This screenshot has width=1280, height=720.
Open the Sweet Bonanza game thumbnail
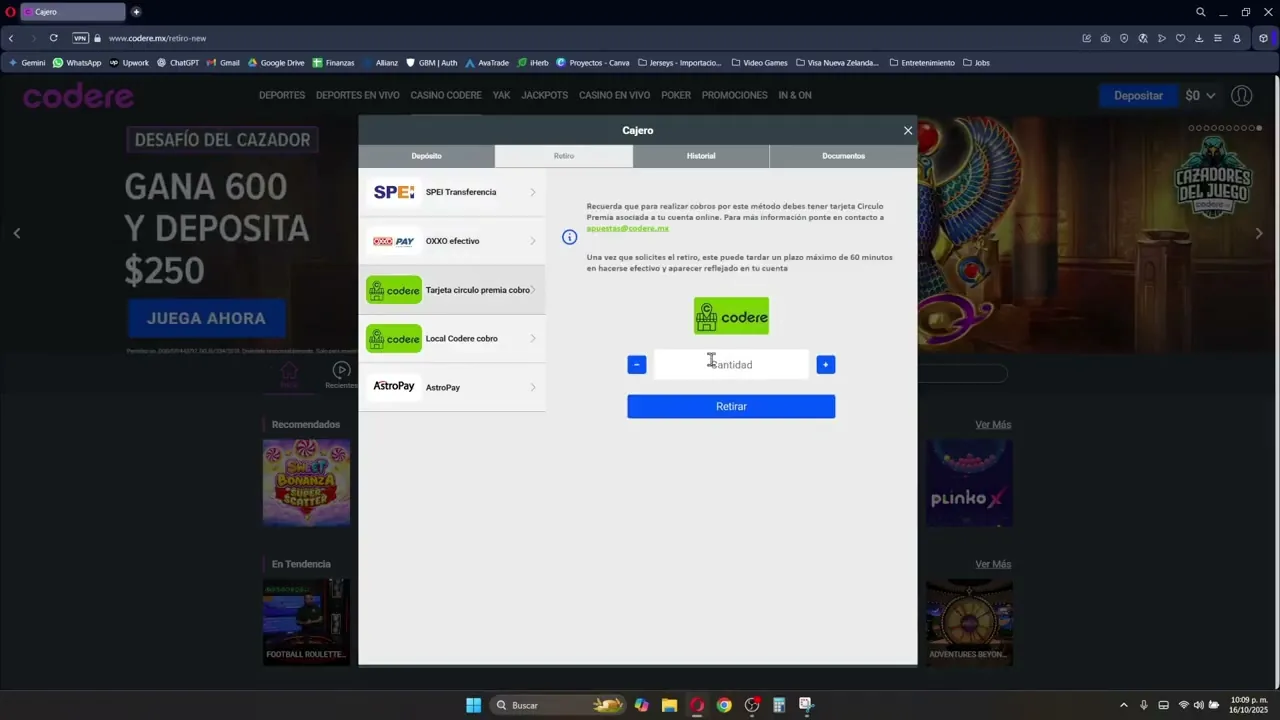coord(306,483)
